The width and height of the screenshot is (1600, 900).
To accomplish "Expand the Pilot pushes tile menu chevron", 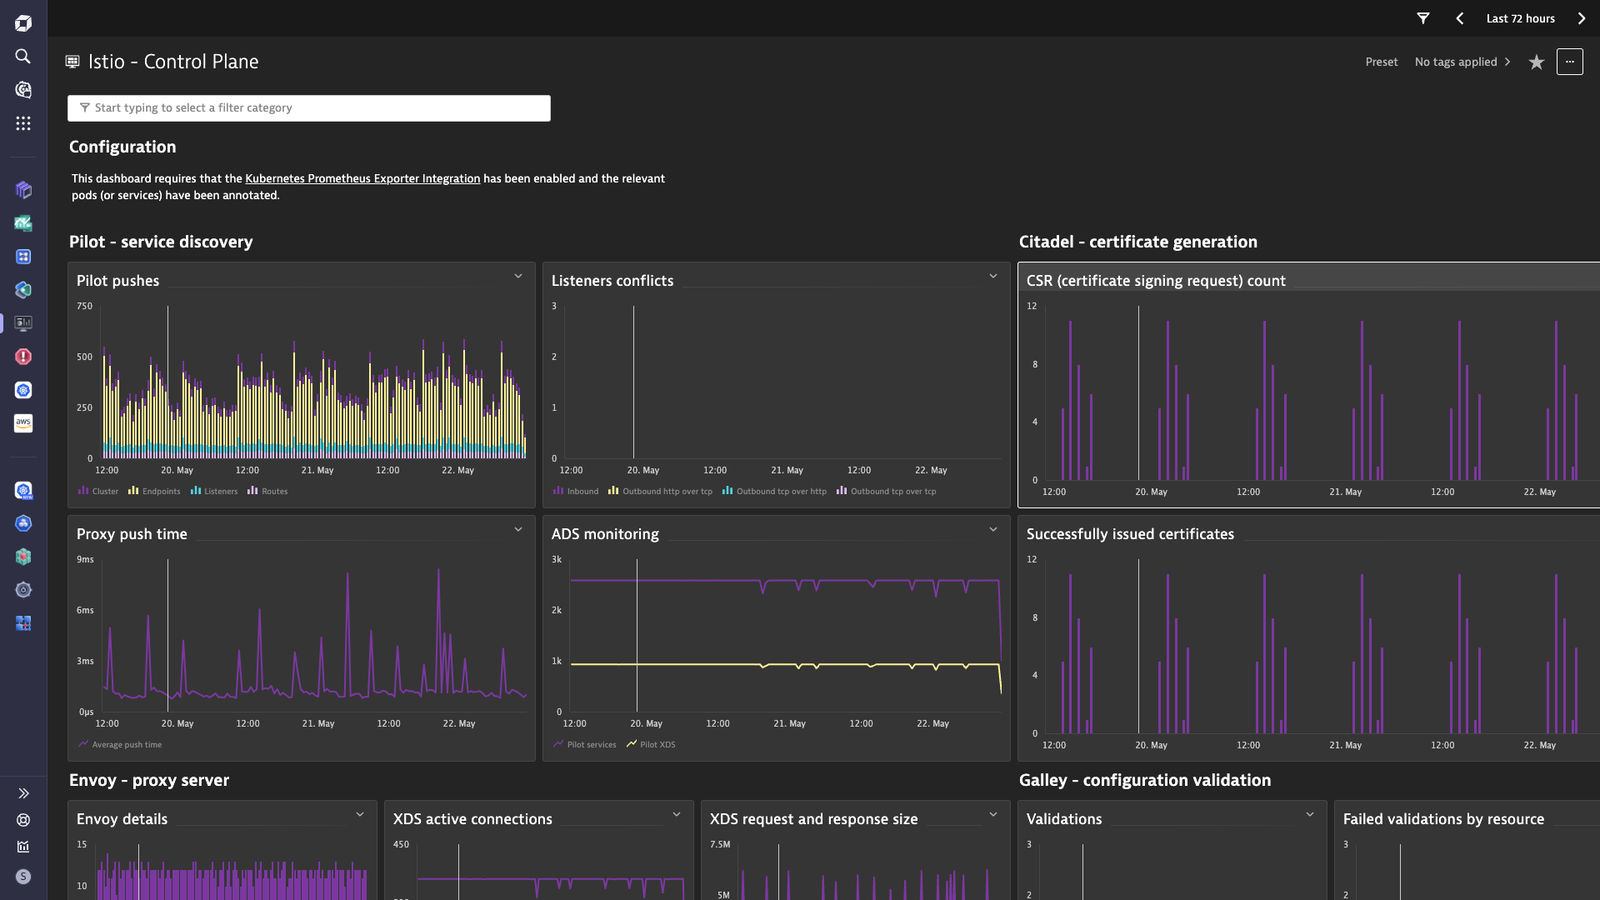I will pyautogui.click(x=518, y=276).
